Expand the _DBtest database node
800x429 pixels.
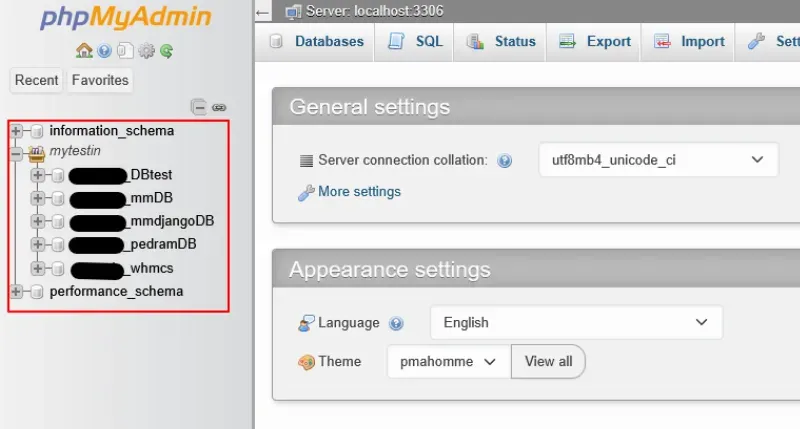pyautogui.click(x=37, y=175)
